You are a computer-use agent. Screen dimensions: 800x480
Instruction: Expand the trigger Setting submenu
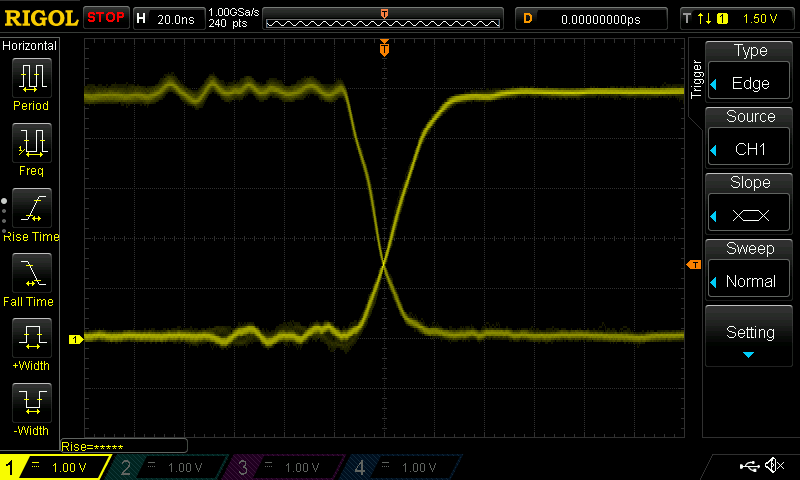point(750,338)
